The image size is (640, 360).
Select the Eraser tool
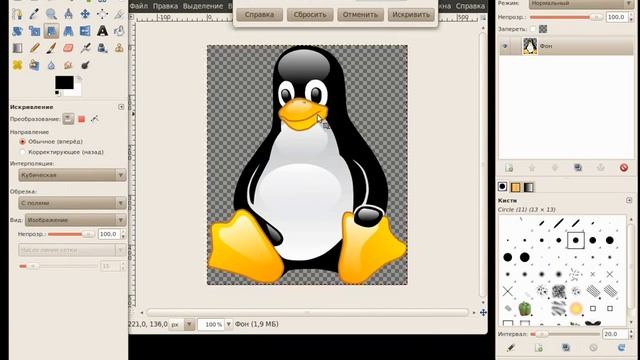[x=68, y=48]
